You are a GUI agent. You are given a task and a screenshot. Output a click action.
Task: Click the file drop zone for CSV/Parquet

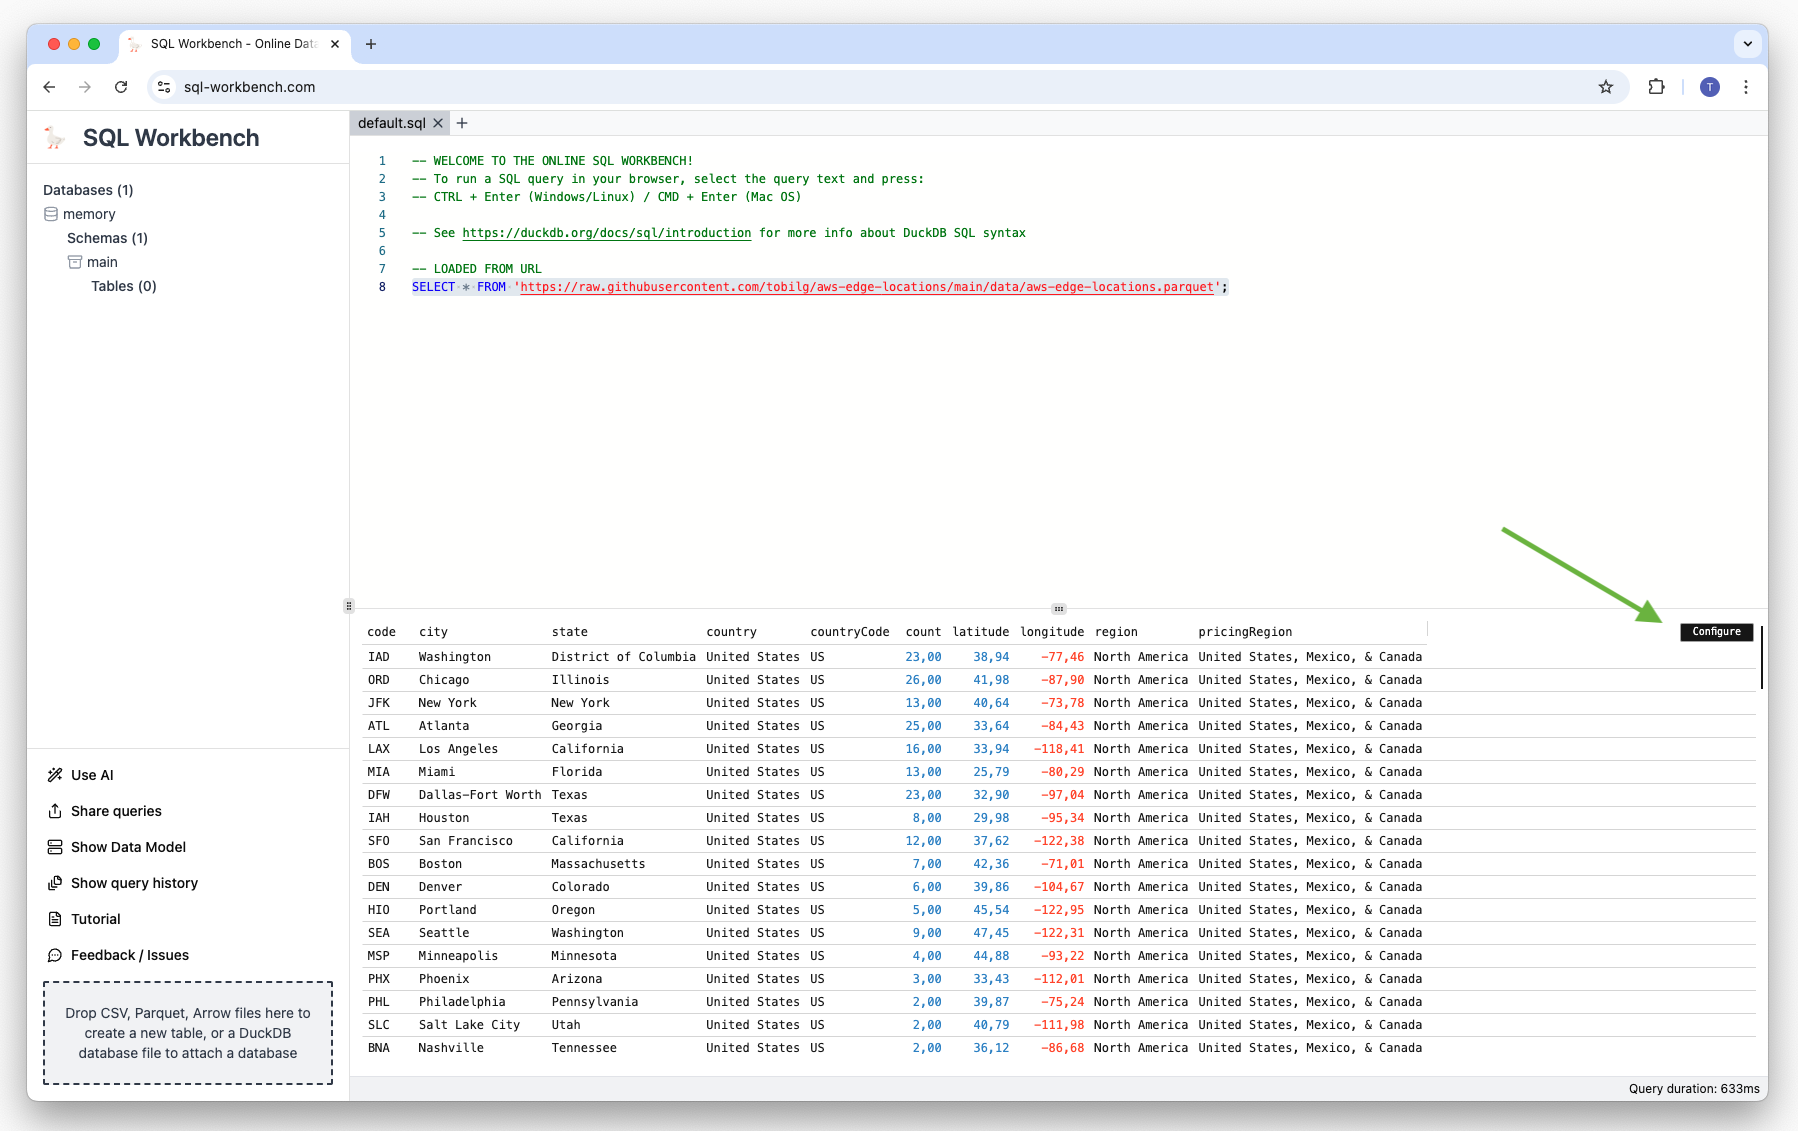point(188,1033)
